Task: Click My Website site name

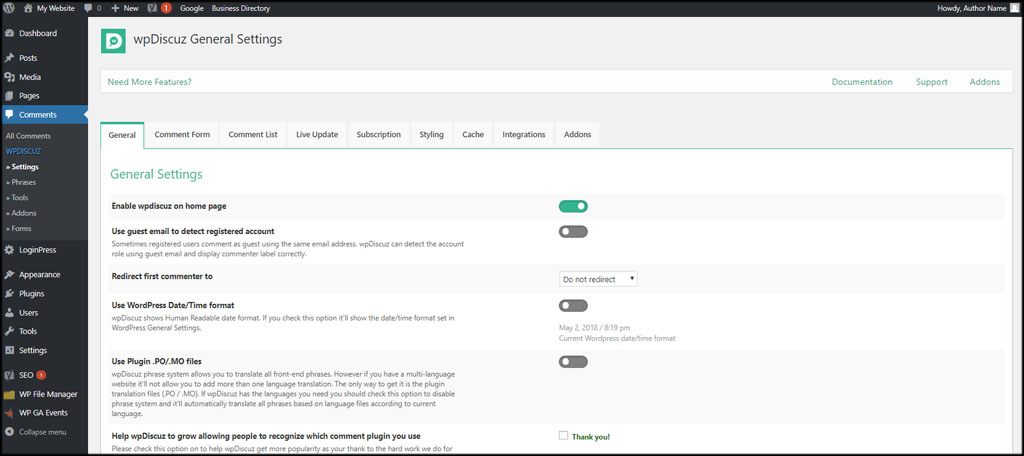Action: pyautogui.click(x=56, y=8)
